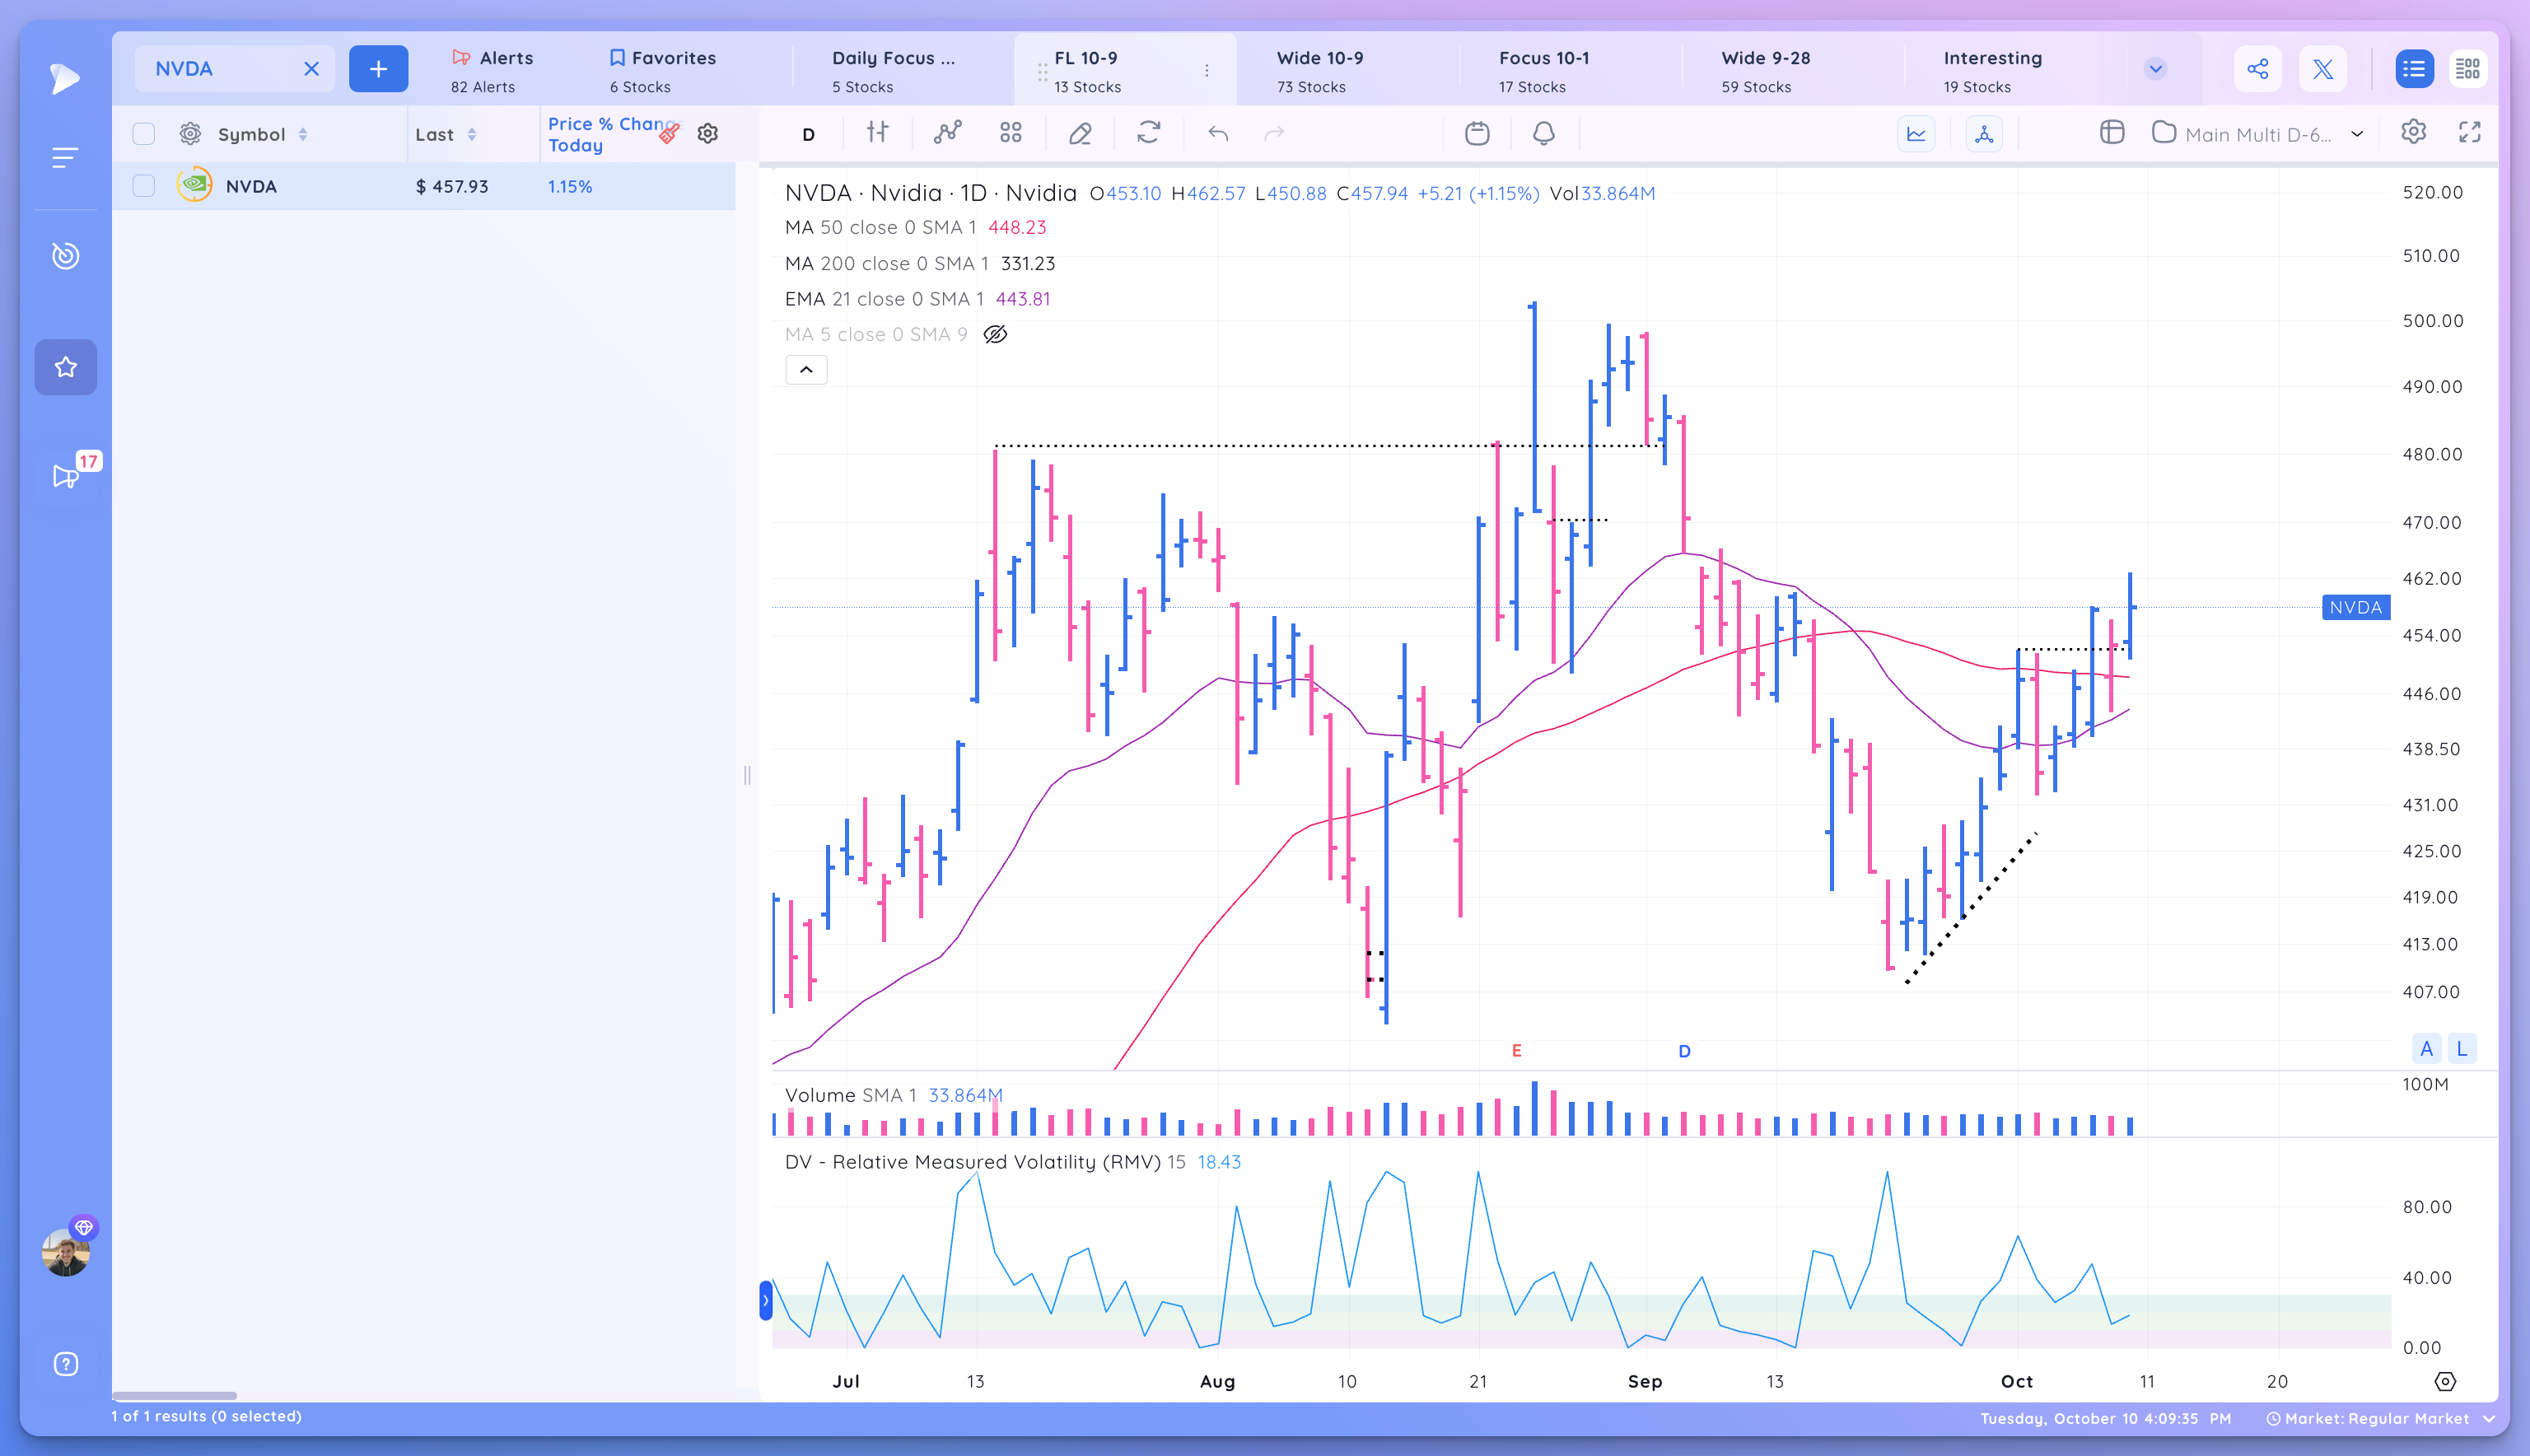Open indicator templates four-squares icon

click(x=1011, y=132)
